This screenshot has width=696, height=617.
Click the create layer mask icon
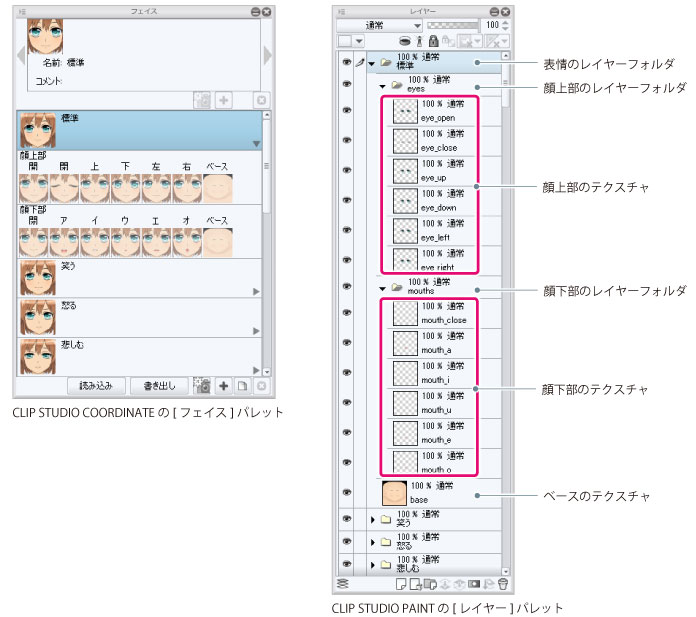(474, 582)
